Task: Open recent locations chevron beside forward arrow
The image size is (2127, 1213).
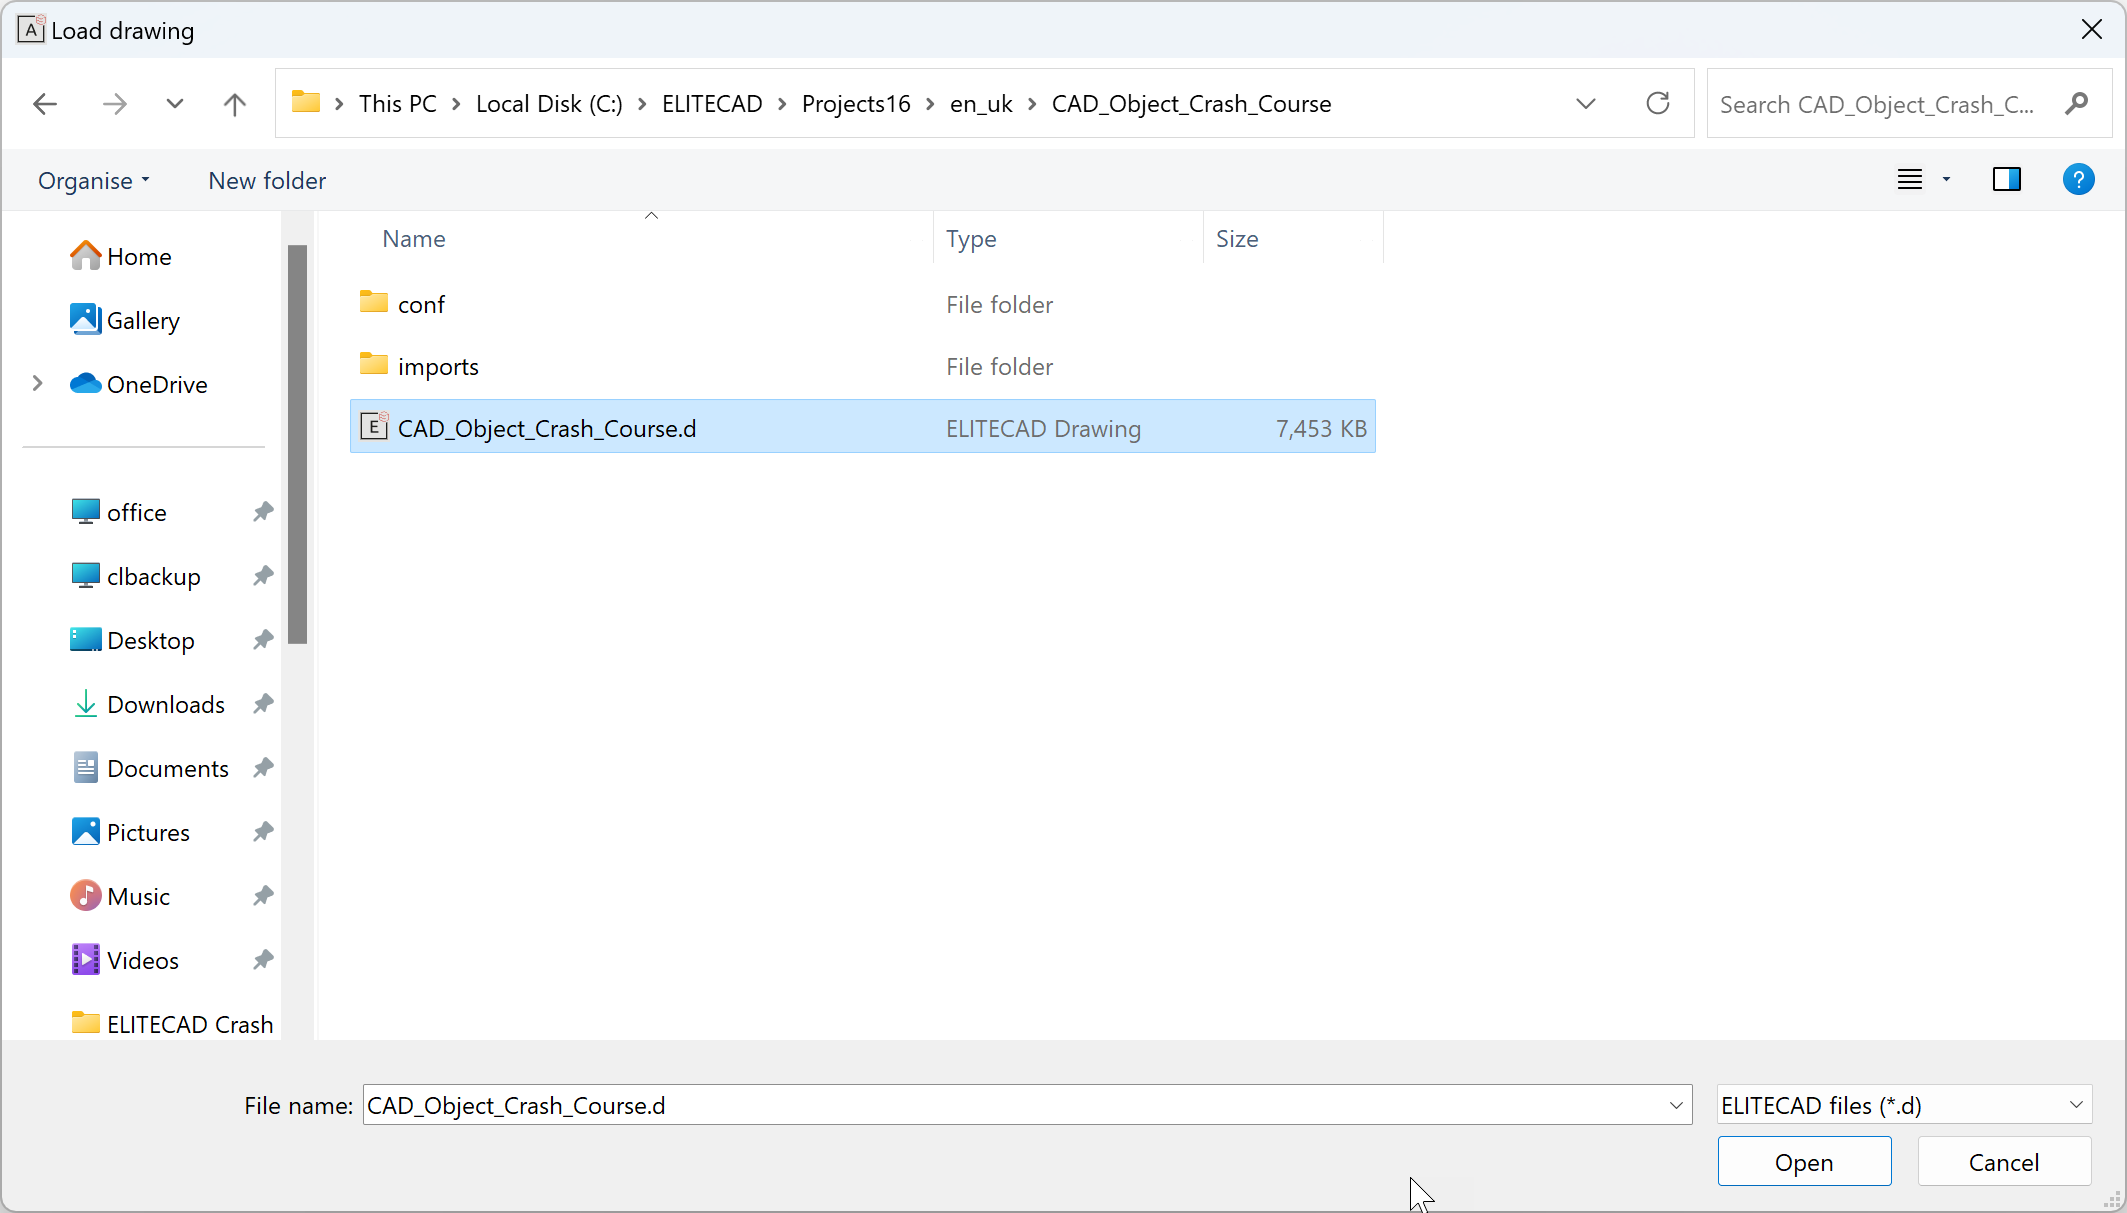Action: pyautogui.click(x=175, y=104)
